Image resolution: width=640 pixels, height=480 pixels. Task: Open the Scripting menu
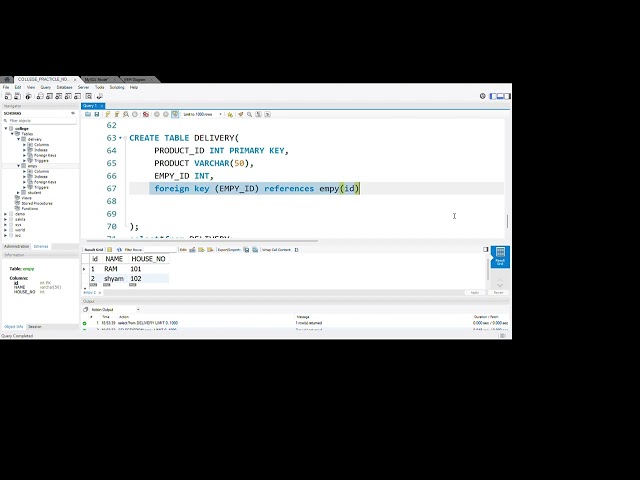point(117,87)
